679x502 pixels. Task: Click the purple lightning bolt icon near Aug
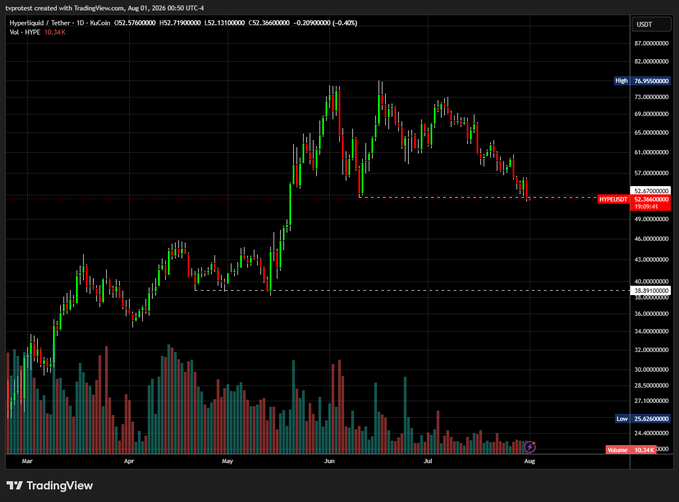pos(530,446)
